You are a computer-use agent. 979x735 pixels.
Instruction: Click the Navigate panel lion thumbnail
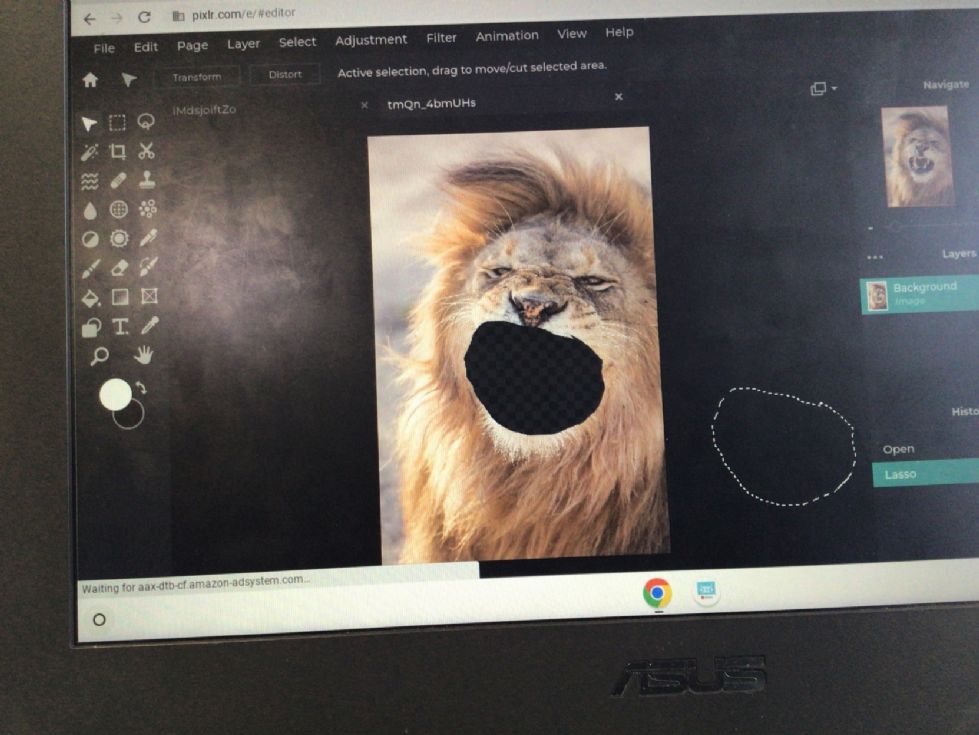pyautogui.click(x=918, y=157)
